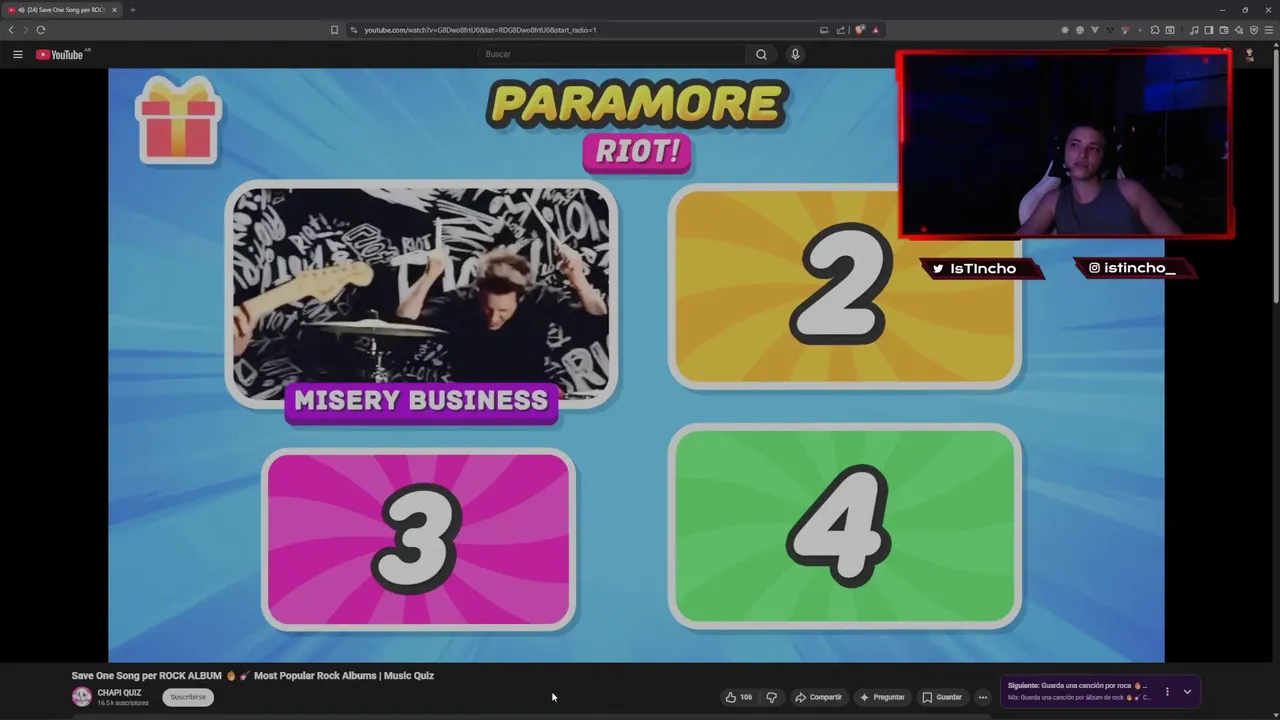Click the magnifier search button
This screenshot has width=1280, height=720.
pos(761,54)
